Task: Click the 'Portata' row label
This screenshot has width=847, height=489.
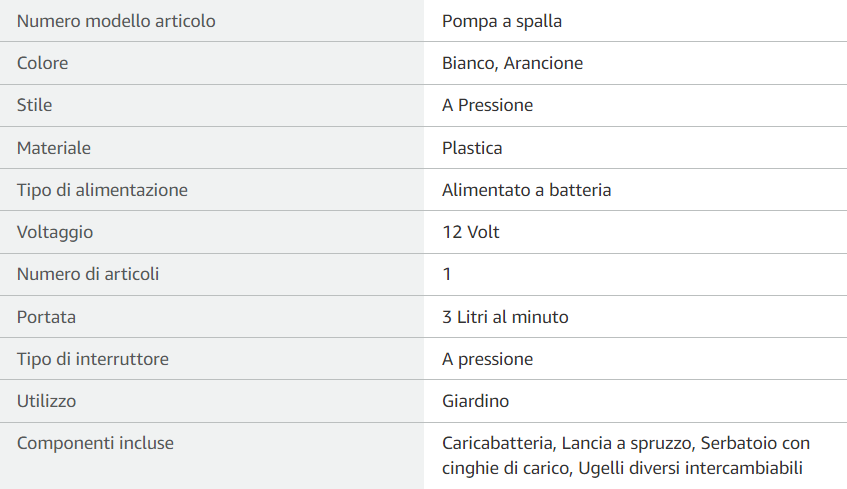Action: tap(47, 317)
